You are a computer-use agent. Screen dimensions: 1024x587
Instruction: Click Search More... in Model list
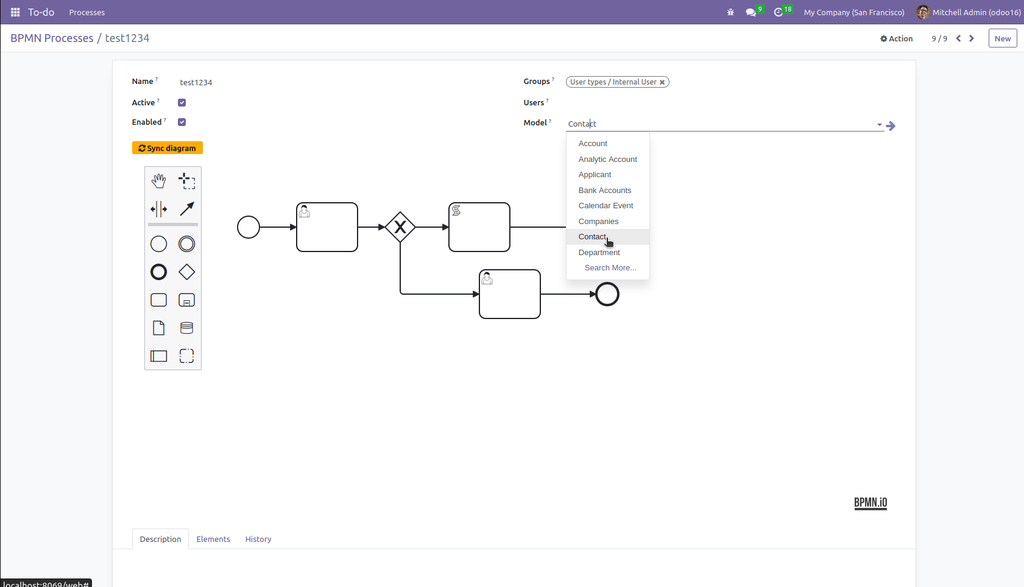608,268
